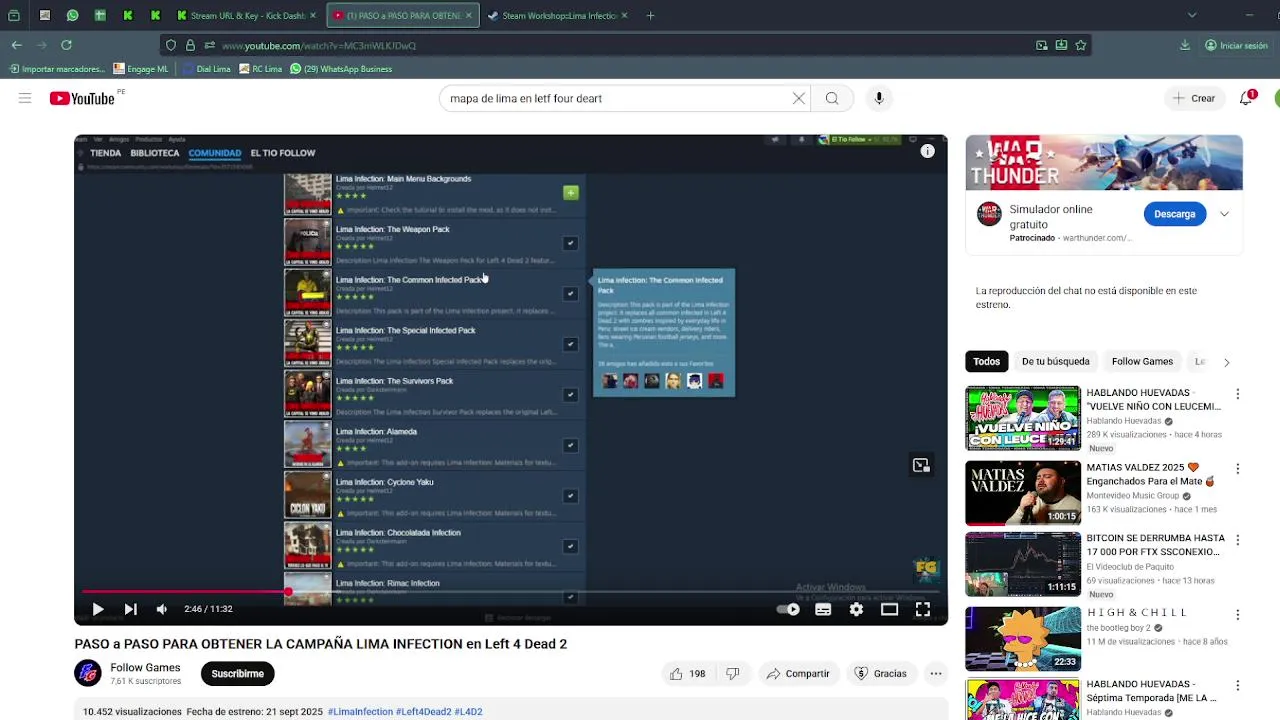Skip to the next video
Viewport: 1280px width, 720px height.
click(130, 609)
